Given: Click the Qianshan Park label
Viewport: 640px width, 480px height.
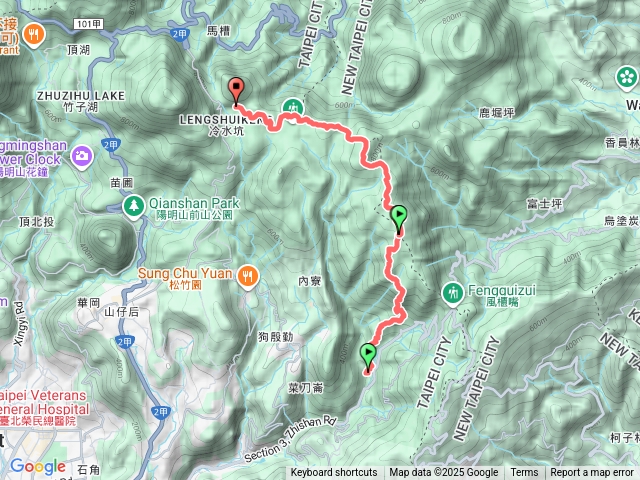Looking at the screenshot, I should [x=194, y=208].
